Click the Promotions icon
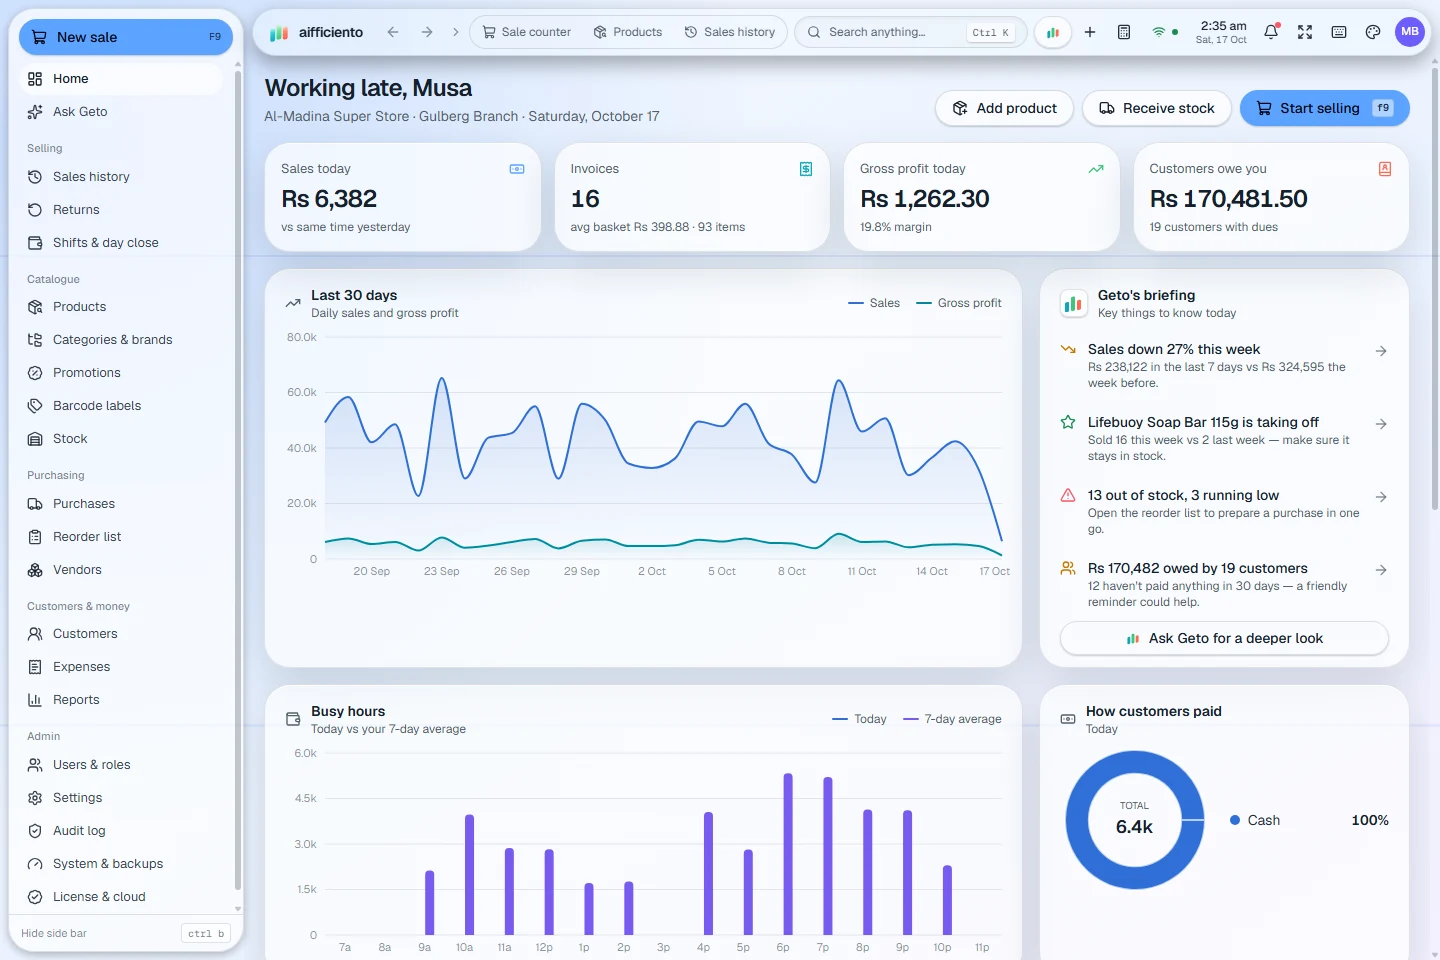 tap(35, 373)
